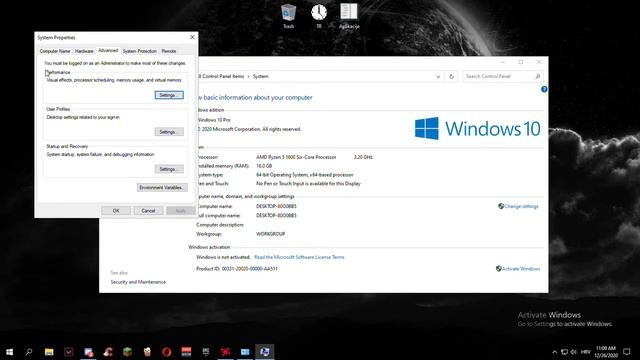The width and height of the screenshot is (640, 360).
Task: Select the Advanced tab
Action: tap(108, 50)
